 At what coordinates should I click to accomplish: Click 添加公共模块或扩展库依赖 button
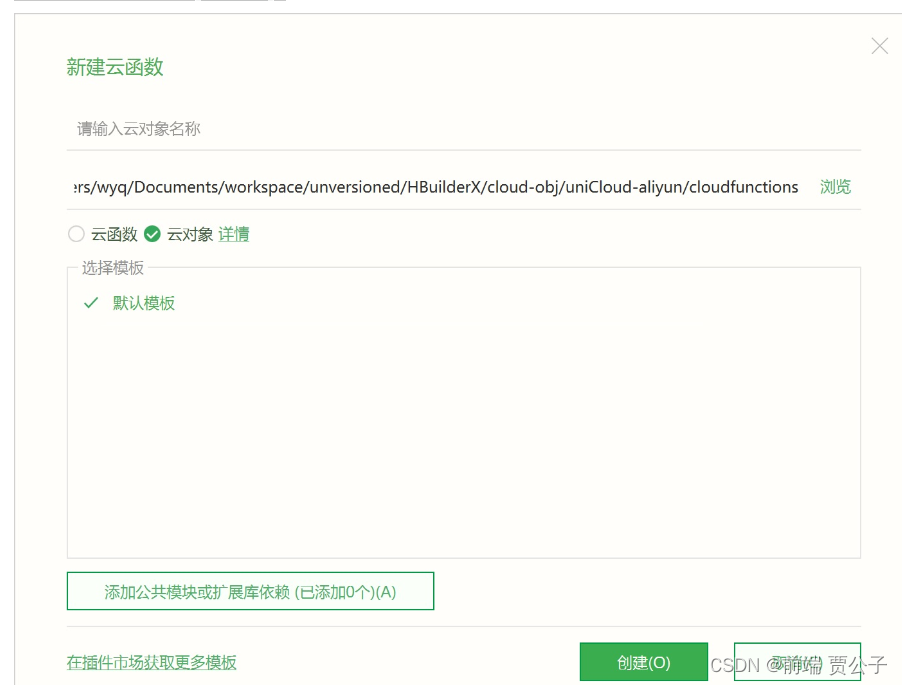[250, 591]
